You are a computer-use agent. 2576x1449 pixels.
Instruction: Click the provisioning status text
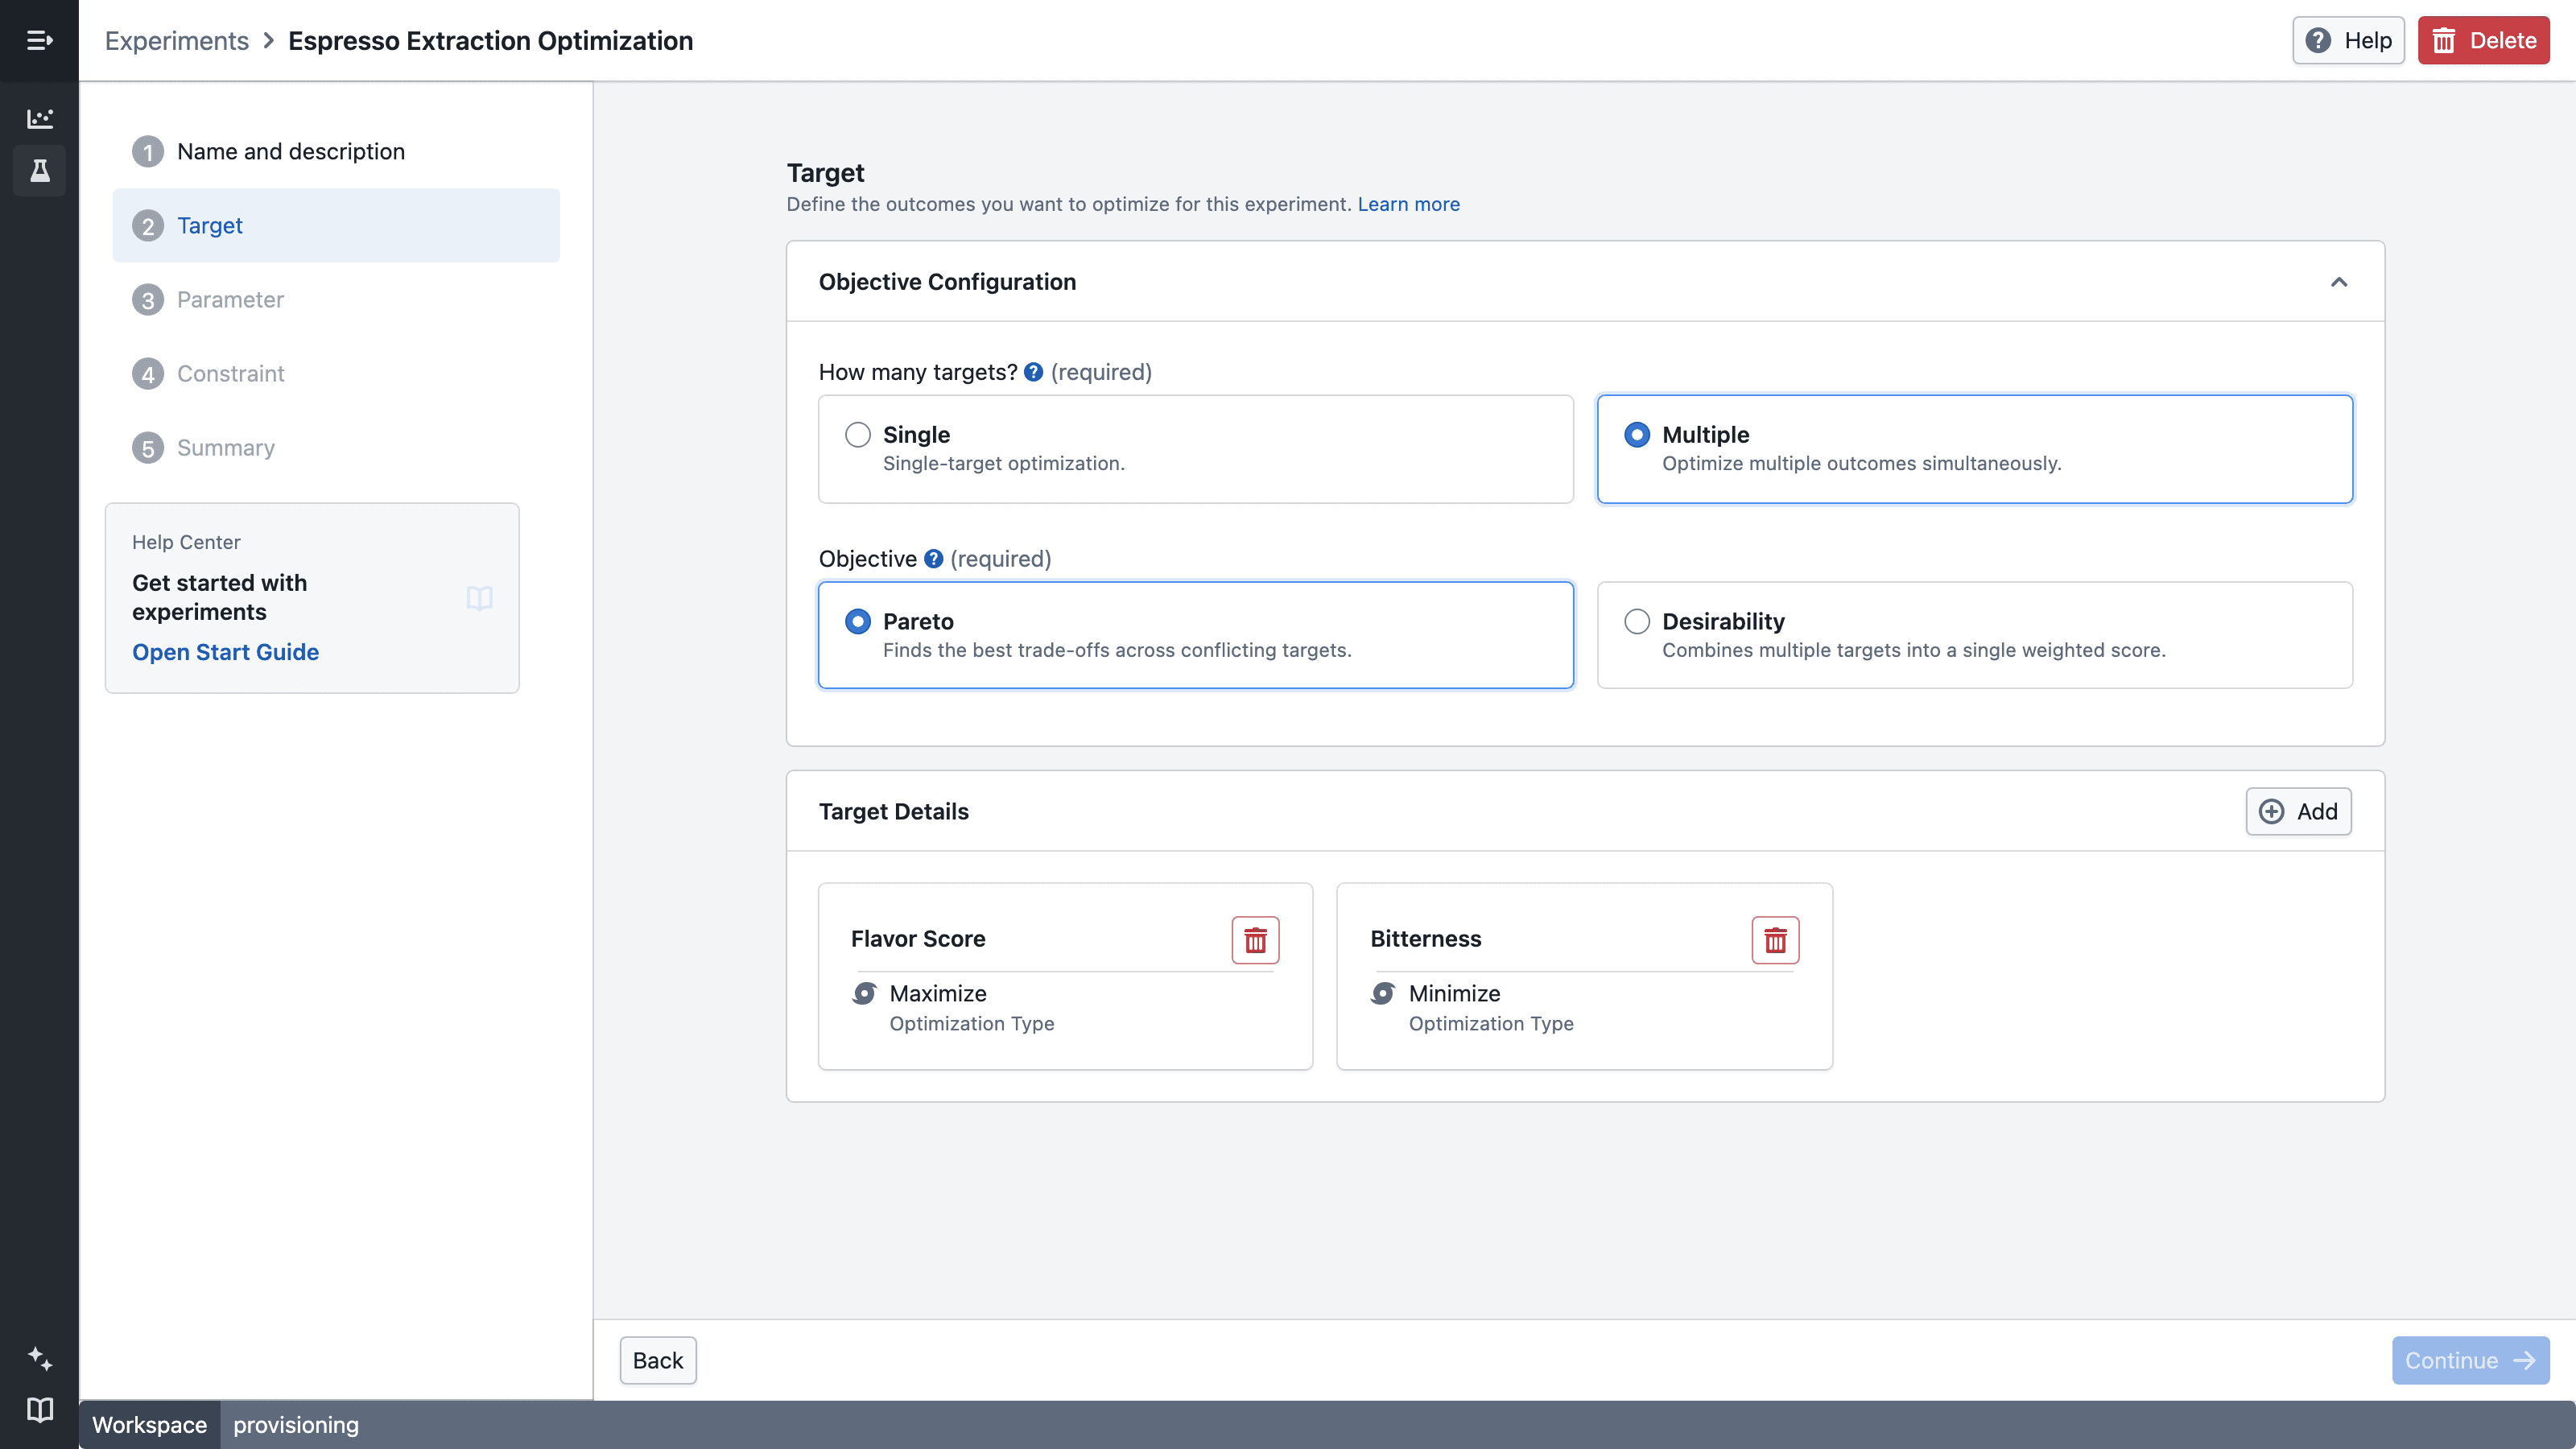296,1424
